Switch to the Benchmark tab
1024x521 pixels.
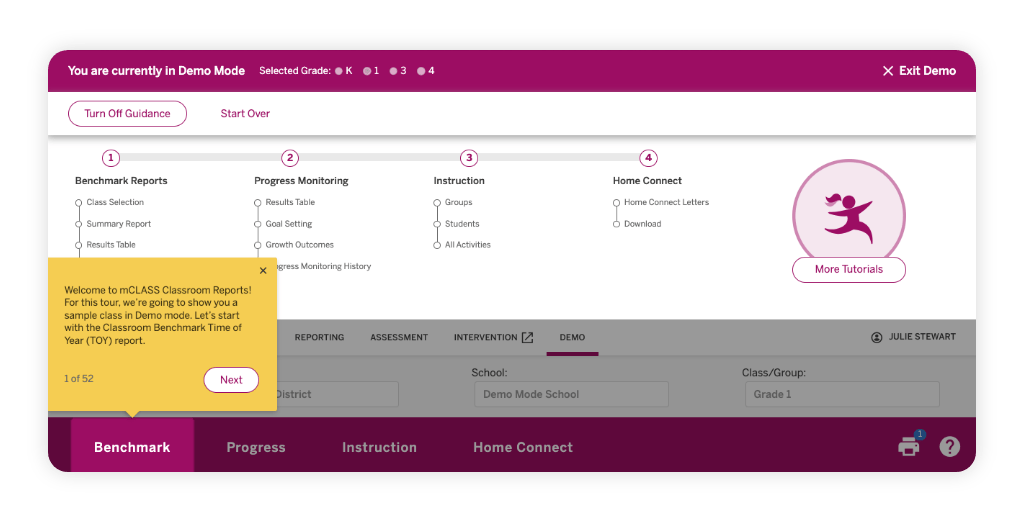click(x=132, y=447)
